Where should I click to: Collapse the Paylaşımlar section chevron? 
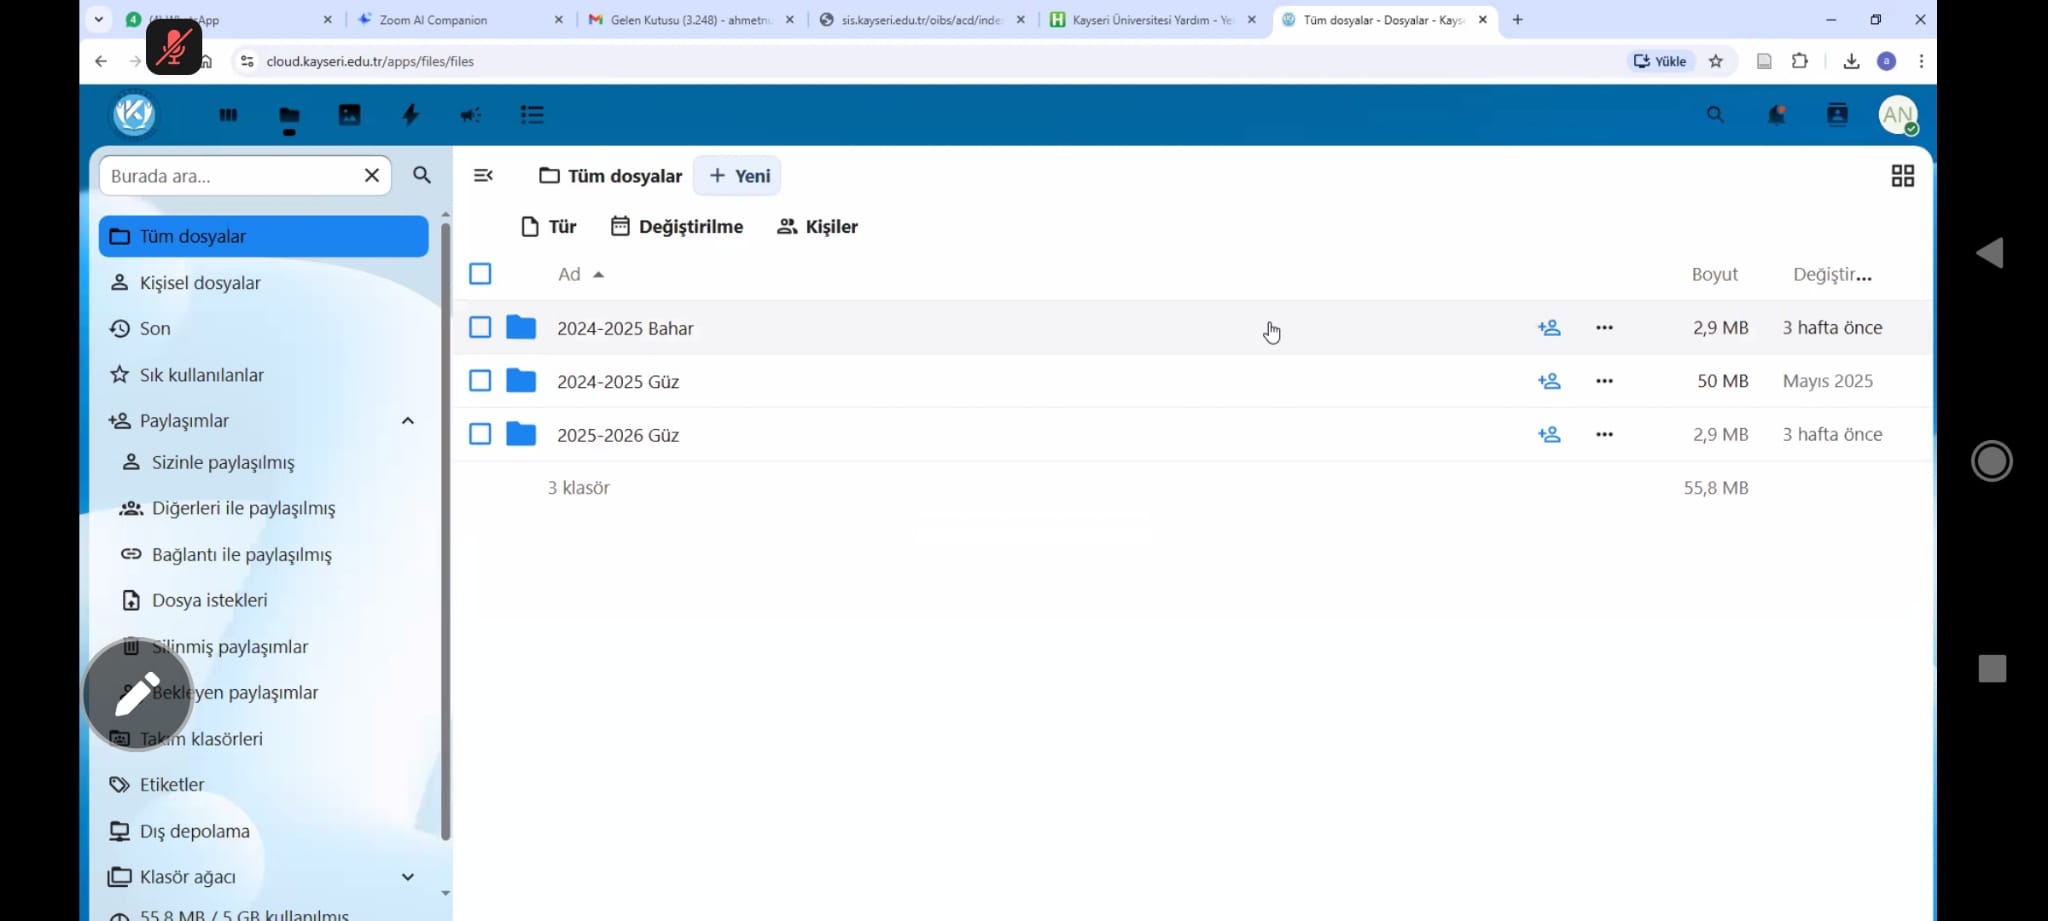coord(408,421)
